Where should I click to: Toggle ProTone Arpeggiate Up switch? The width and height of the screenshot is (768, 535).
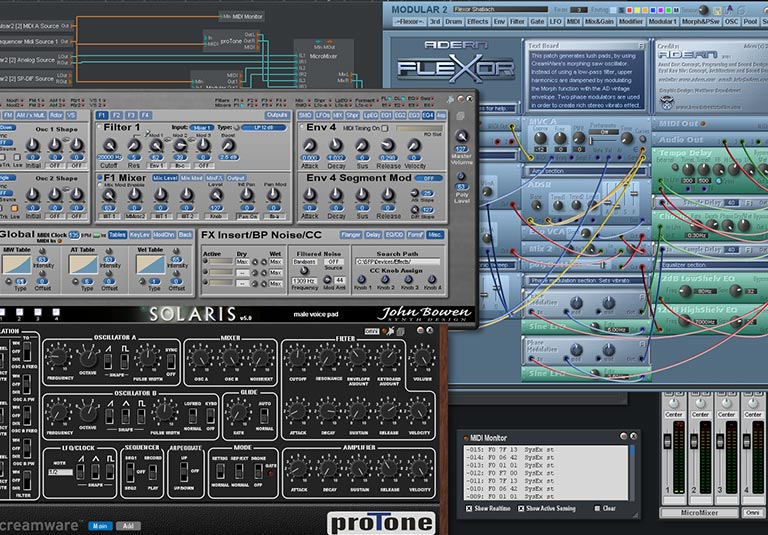click(183, 472)
